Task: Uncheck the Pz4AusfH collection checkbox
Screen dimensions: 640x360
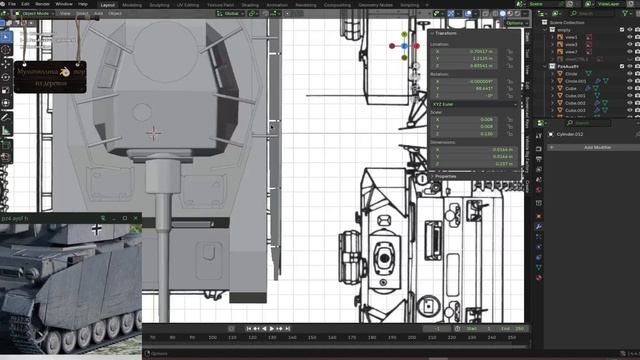Action: (x=622, y=66)
